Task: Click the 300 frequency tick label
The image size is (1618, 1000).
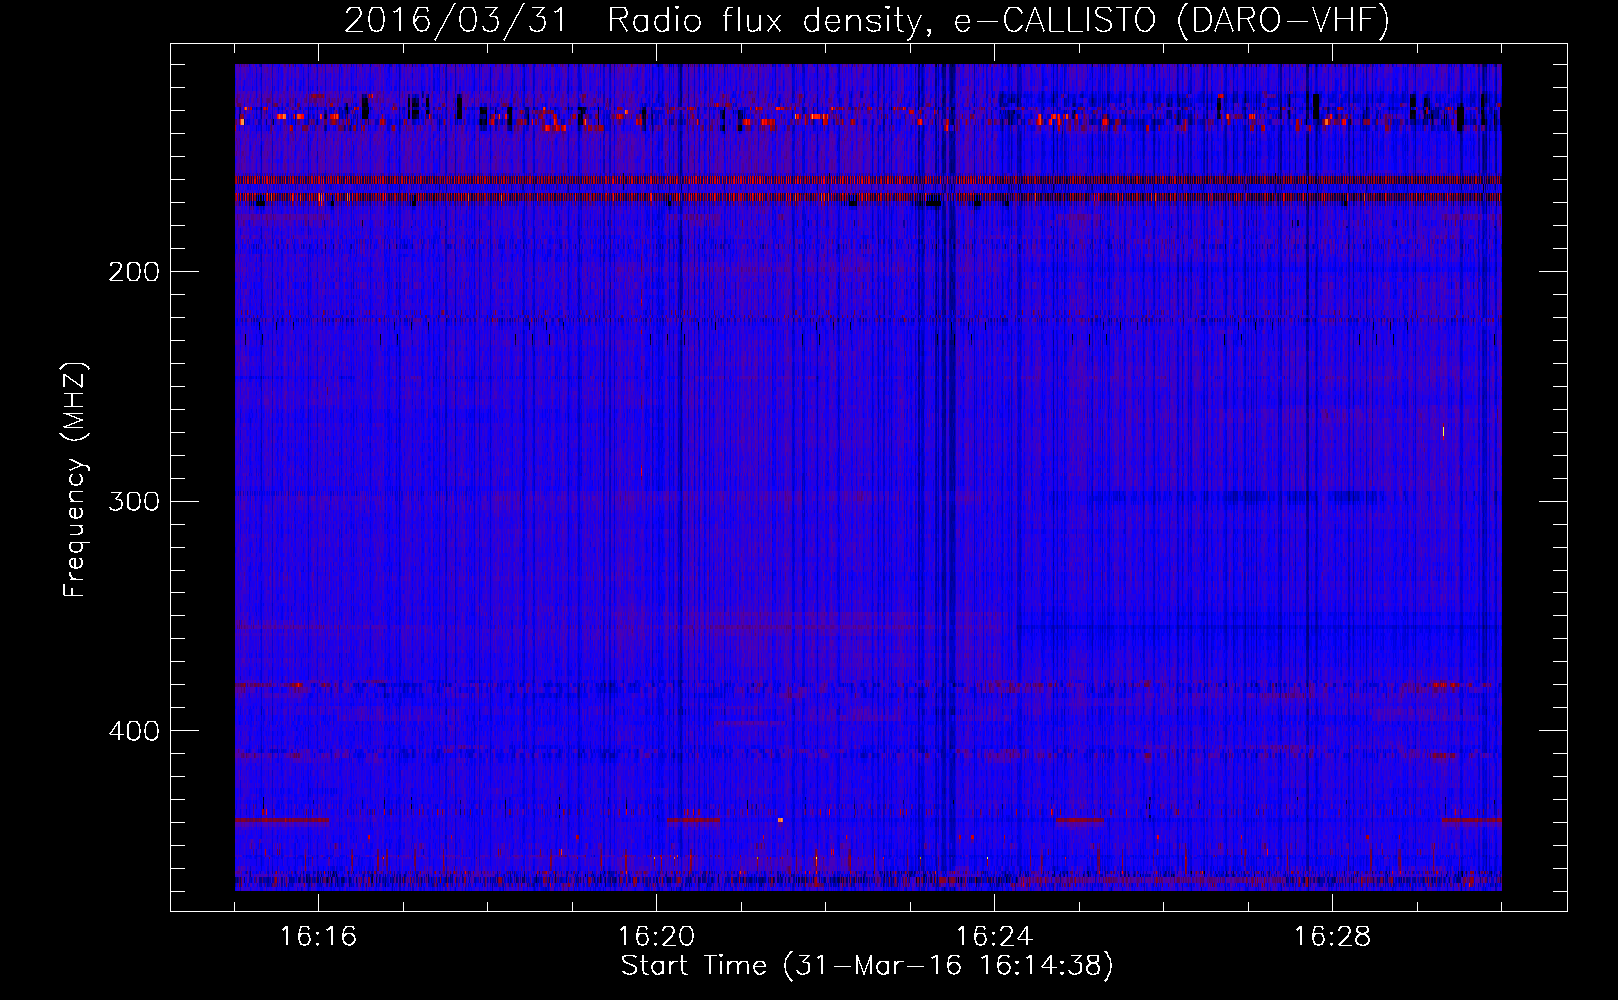Action: pyautogui.click(x=134, y=501)
